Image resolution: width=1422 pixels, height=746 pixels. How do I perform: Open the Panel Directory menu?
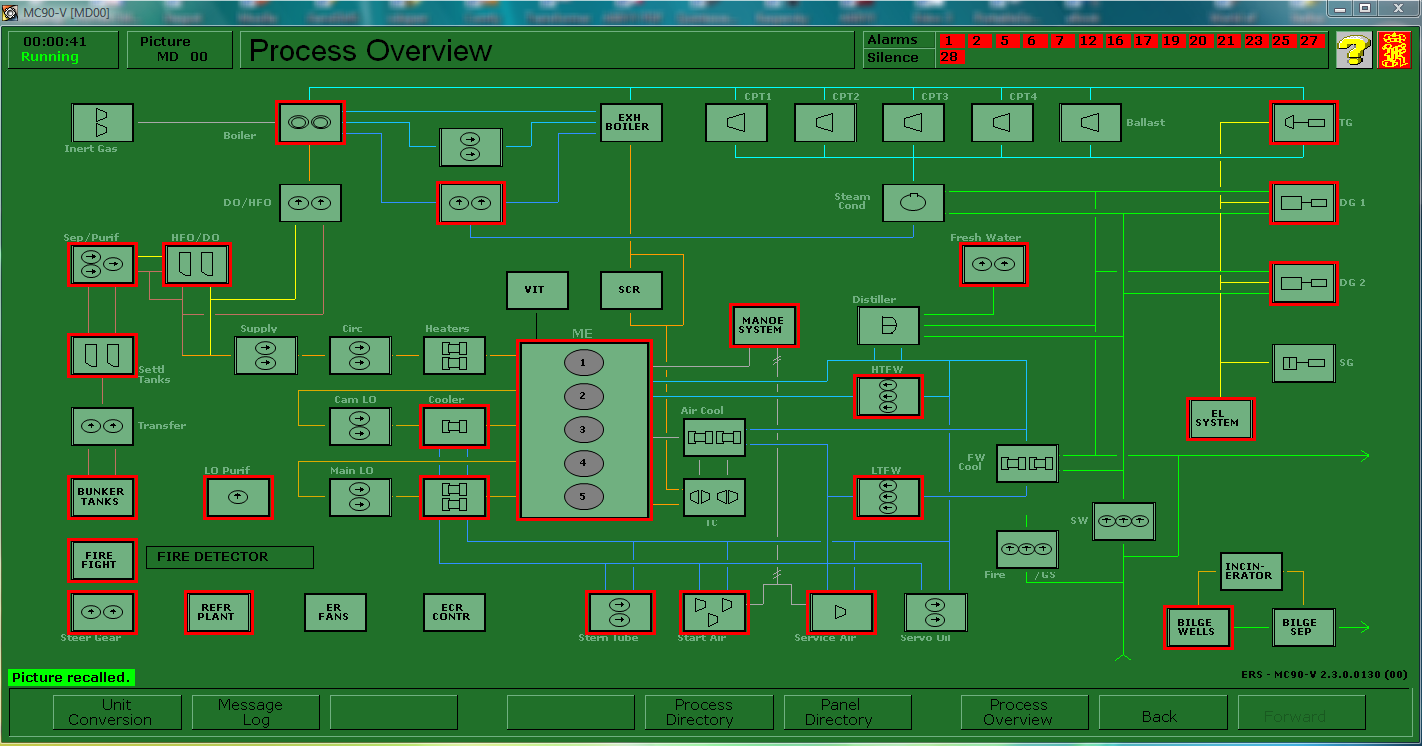coord(847,712)
